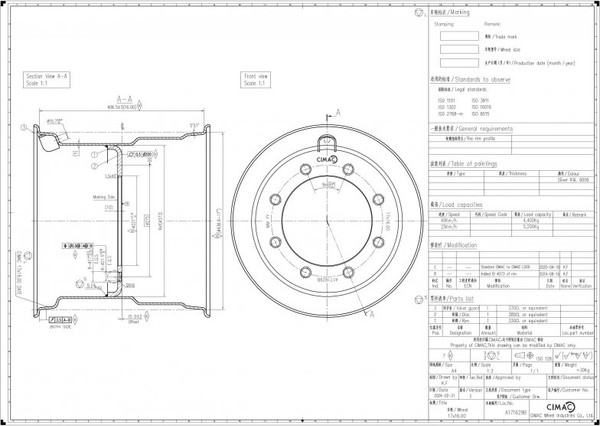The image size is (600, 426).
Task: Click the Wheel size stamping box
Action: click(x=458, y=47)
